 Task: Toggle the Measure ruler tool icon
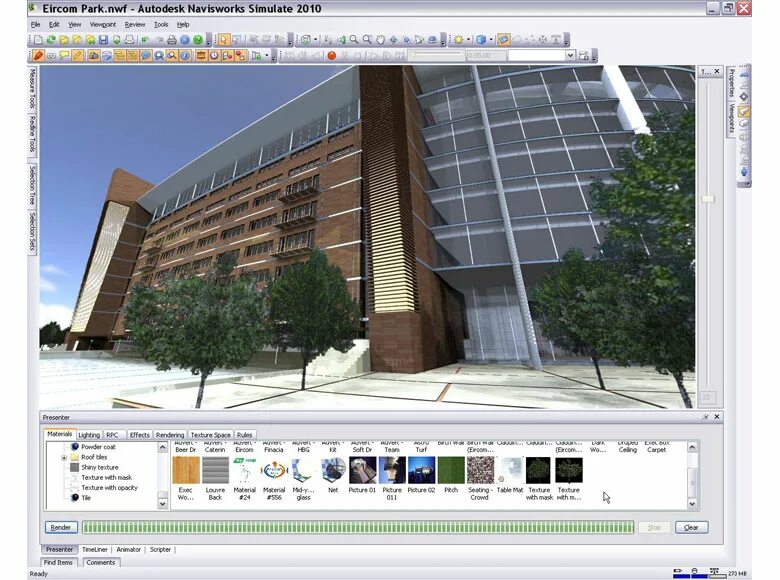point(78,56)
